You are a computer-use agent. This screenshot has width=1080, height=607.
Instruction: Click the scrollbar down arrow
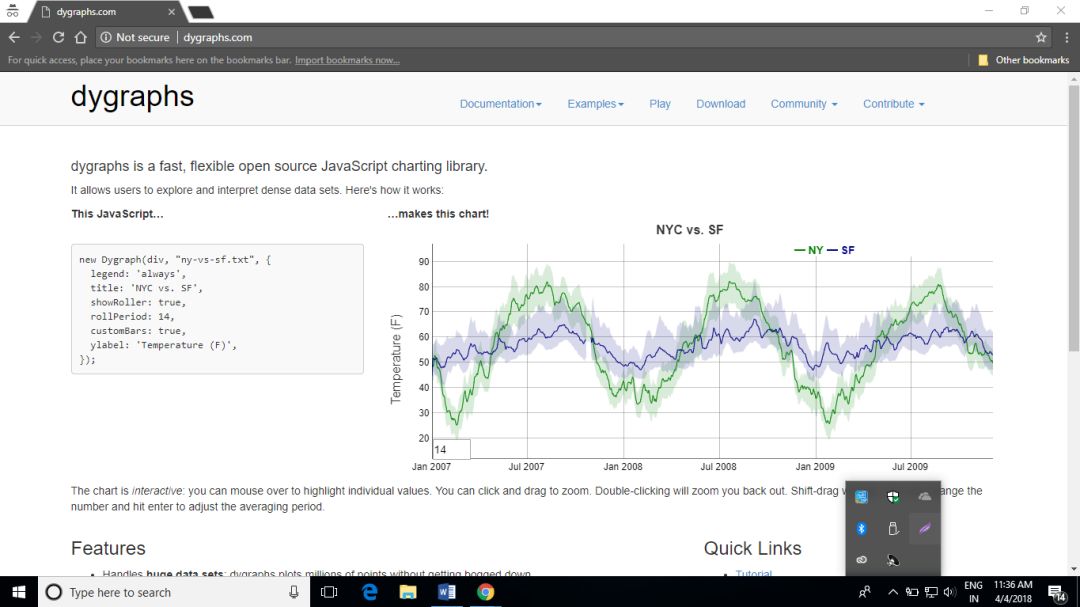(1074, 570)
